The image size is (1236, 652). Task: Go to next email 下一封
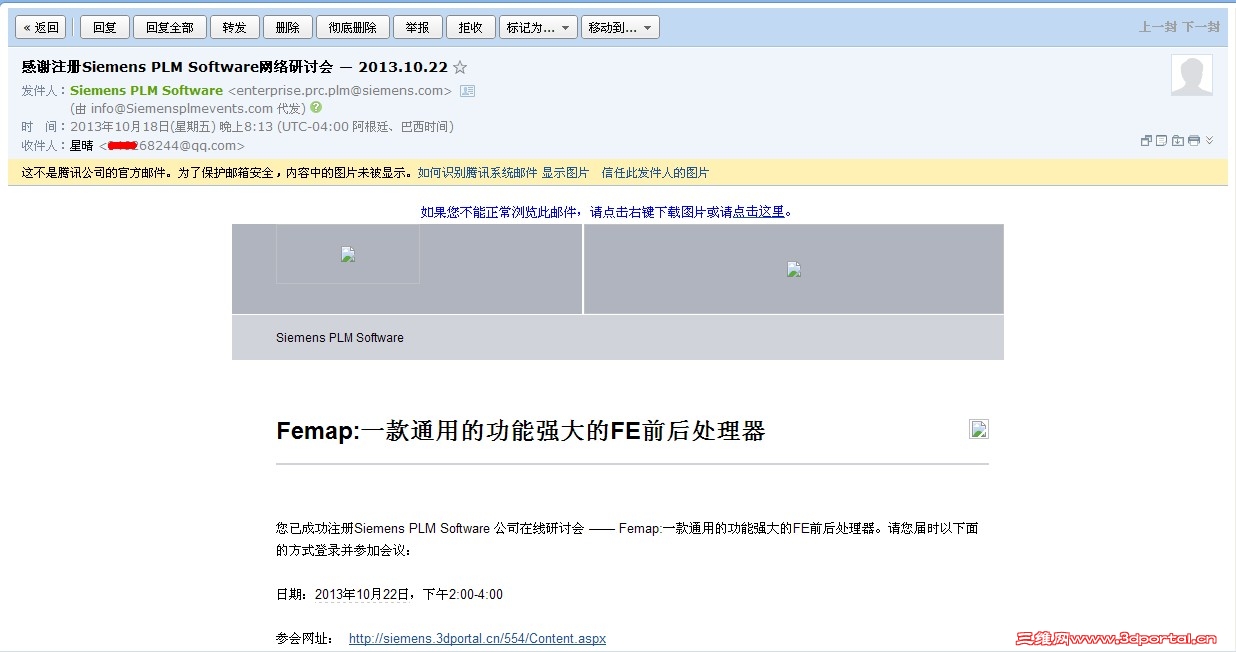pyautogui.click(x=1201, y=28)
